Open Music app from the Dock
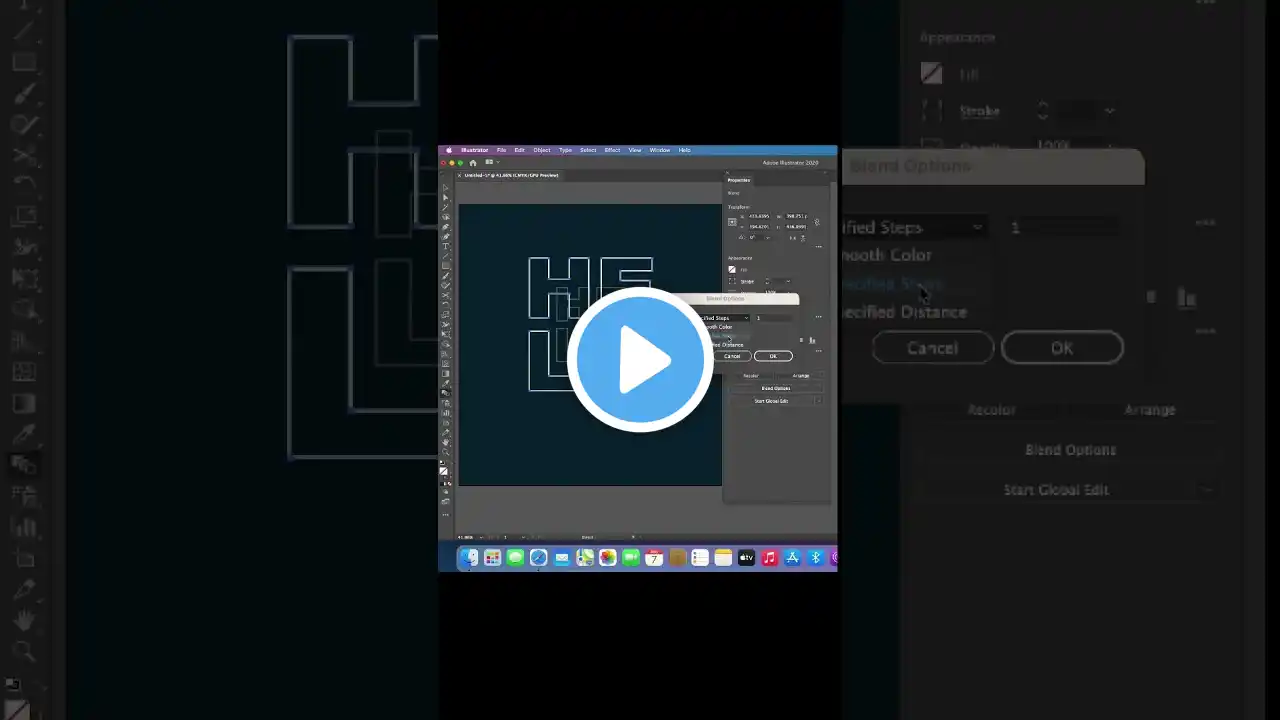 coord(769,558)
